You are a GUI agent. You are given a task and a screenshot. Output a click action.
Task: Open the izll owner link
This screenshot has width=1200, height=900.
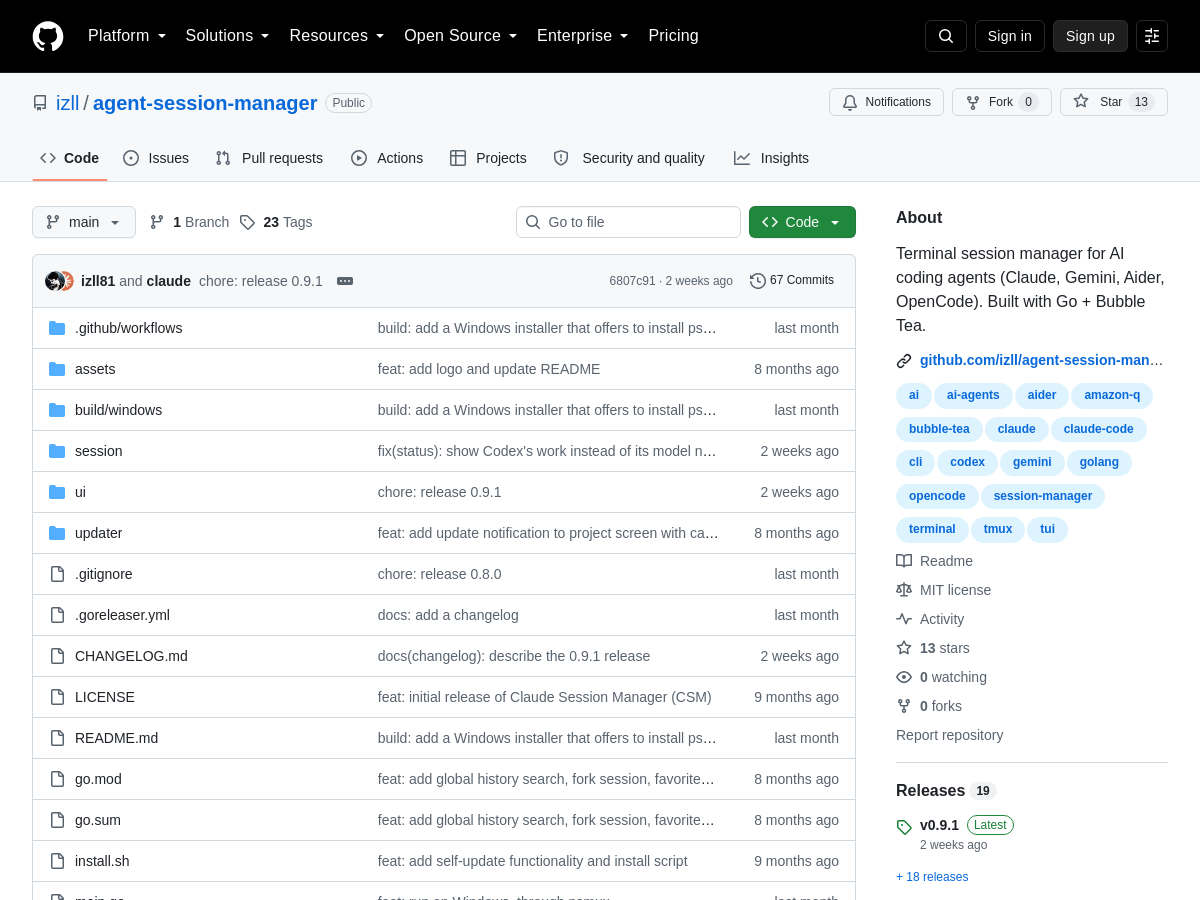(x=67, y=103)
